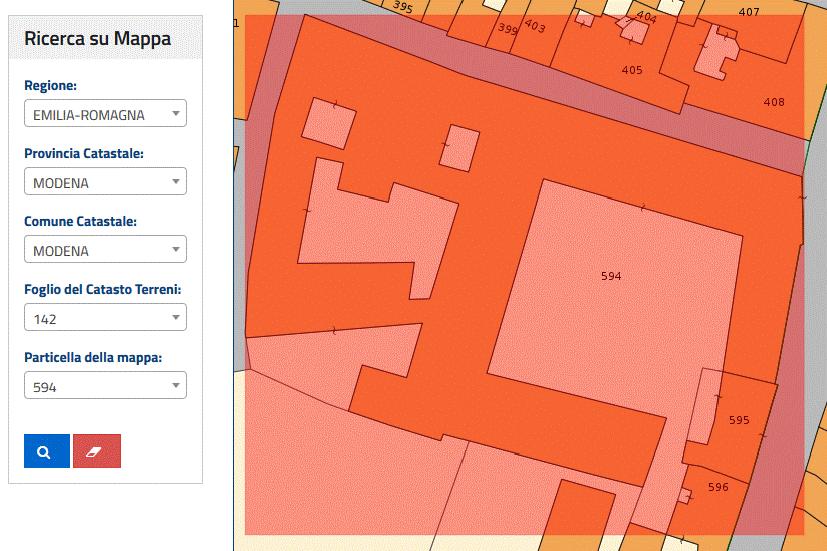Viewport: 827px width, 551px height.
Task: Choose parcel 403 on the map
Action: (534, 27)
